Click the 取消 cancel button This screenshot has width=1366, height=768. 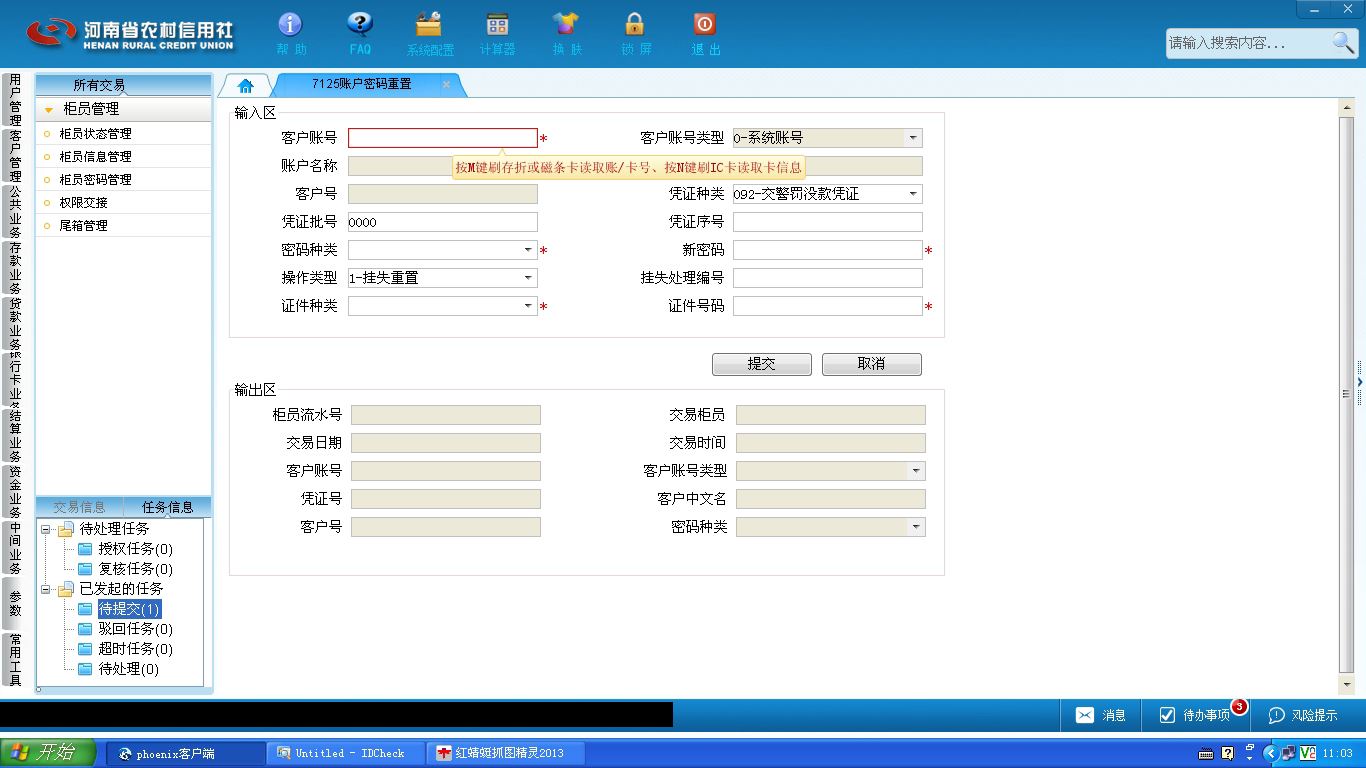(x=871, y=364)
